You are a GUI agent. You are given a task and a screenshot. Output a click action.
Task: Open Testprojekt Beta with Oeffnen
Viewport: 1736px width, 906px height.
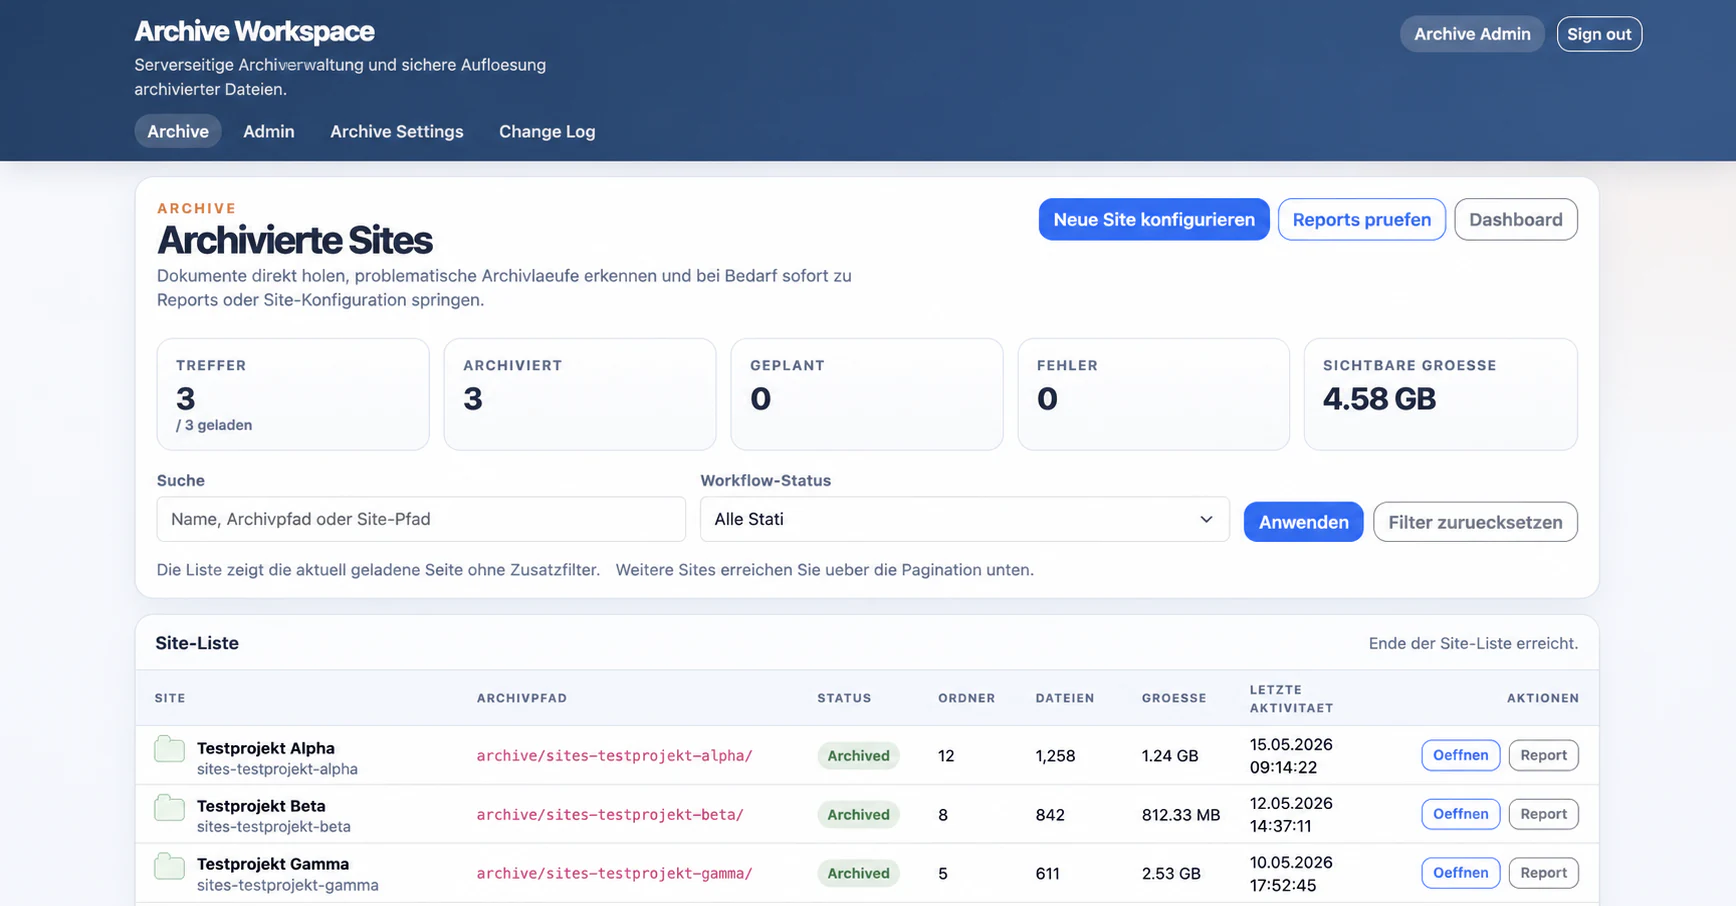pos(1460,814)
